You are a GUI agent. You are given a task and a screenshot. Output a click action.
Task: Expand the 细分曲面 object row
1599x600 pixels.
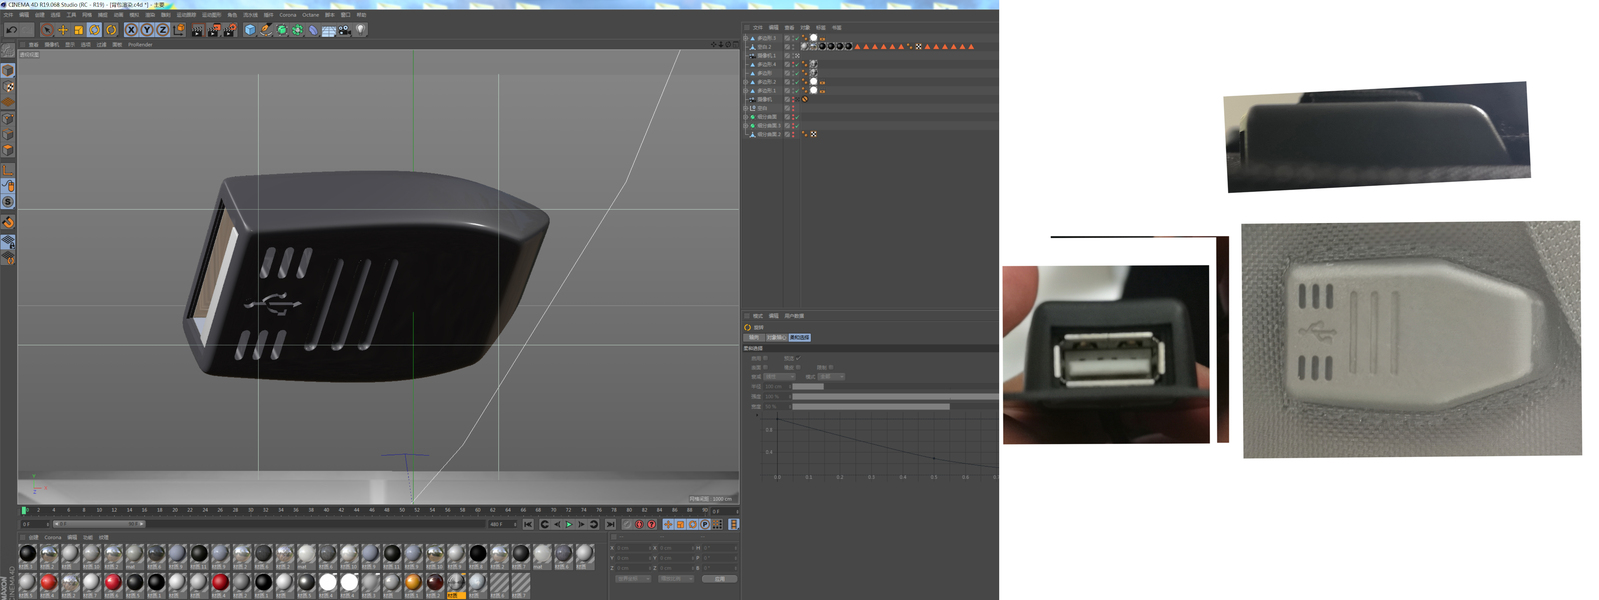click(745, 117)
